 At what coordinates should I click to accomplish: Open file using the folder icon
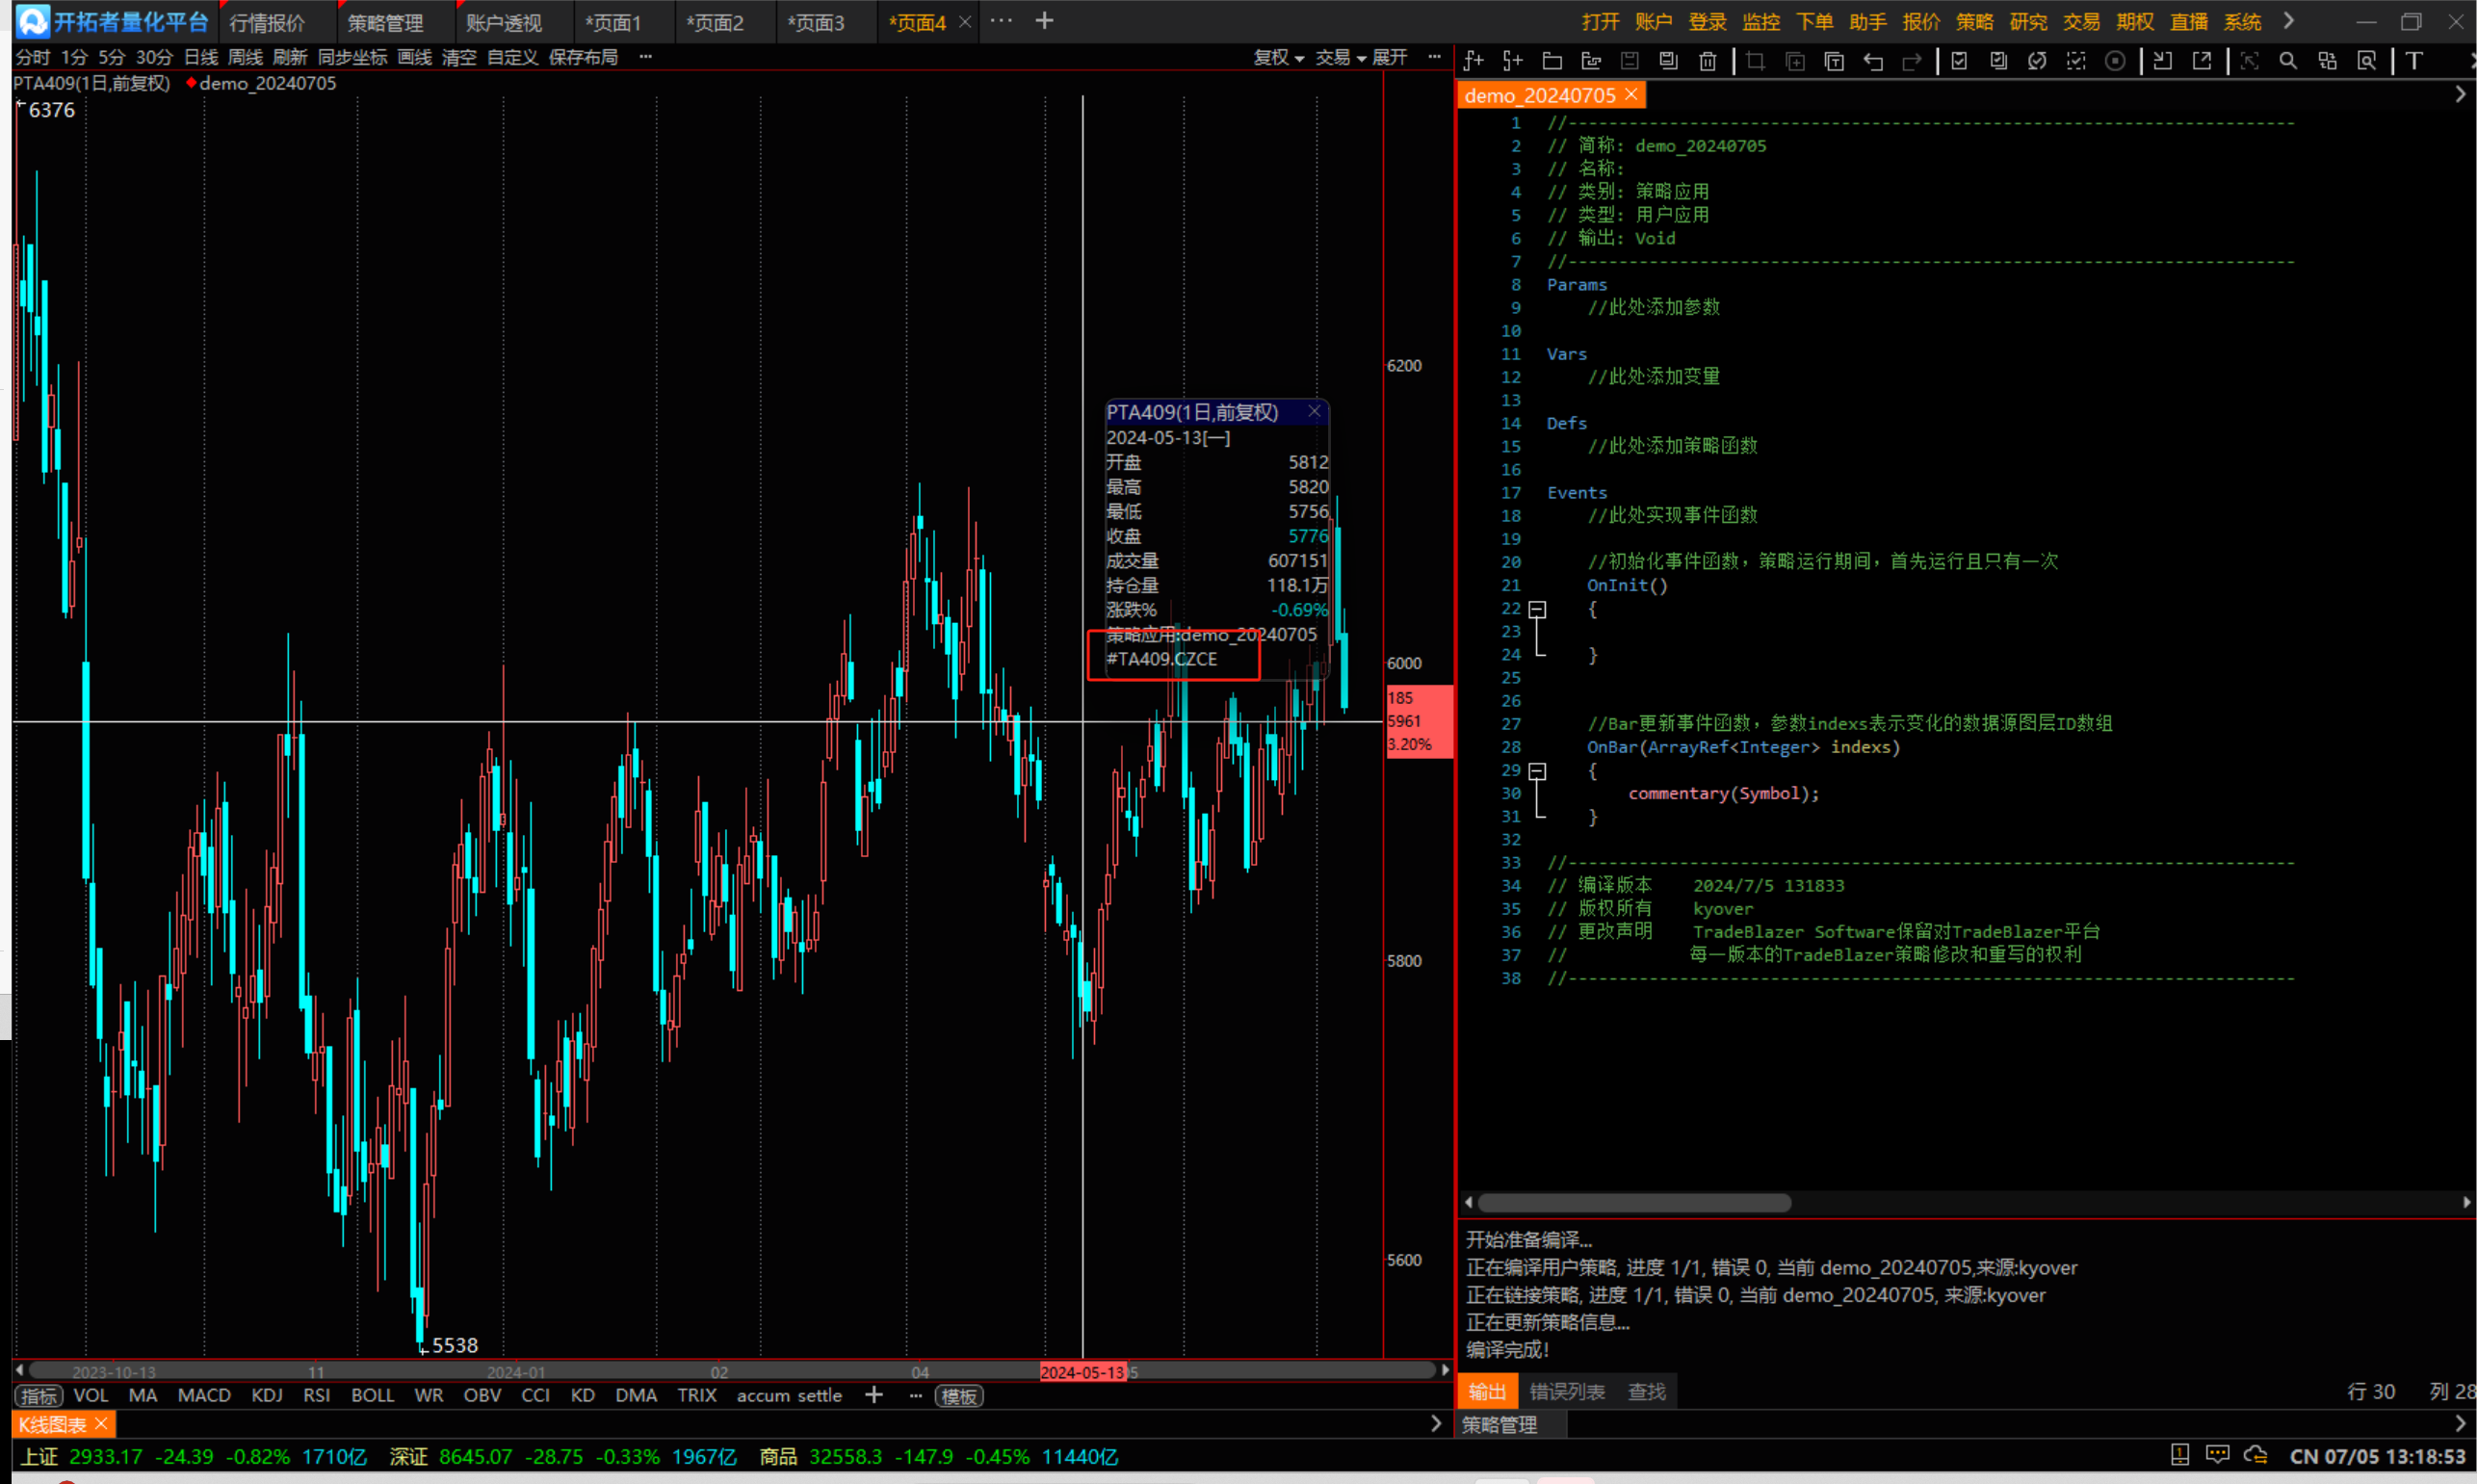pyautogui.click(x=1552, y=61)
